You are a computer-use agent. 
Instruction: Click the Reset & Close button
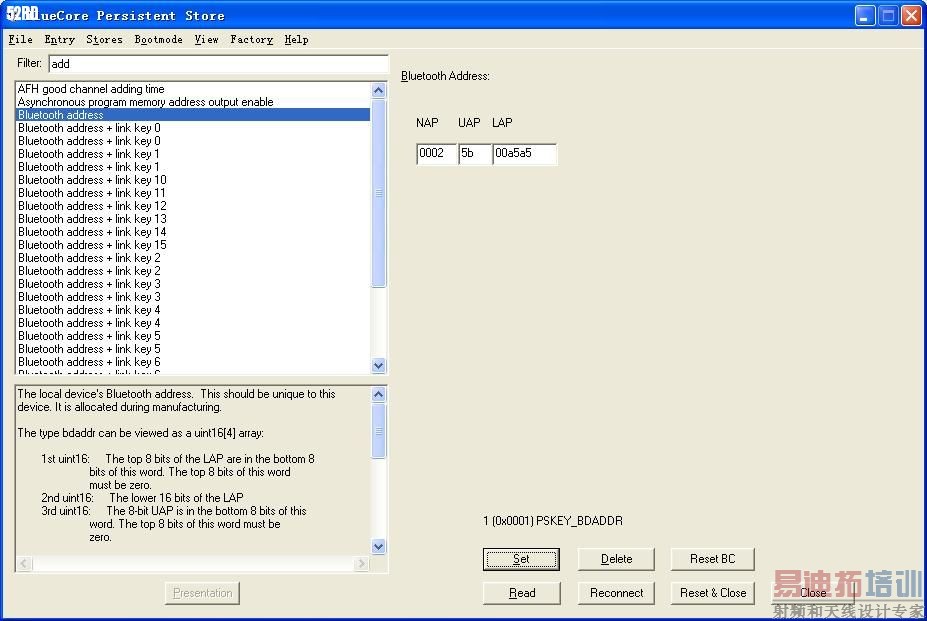(x=712, y=593)
